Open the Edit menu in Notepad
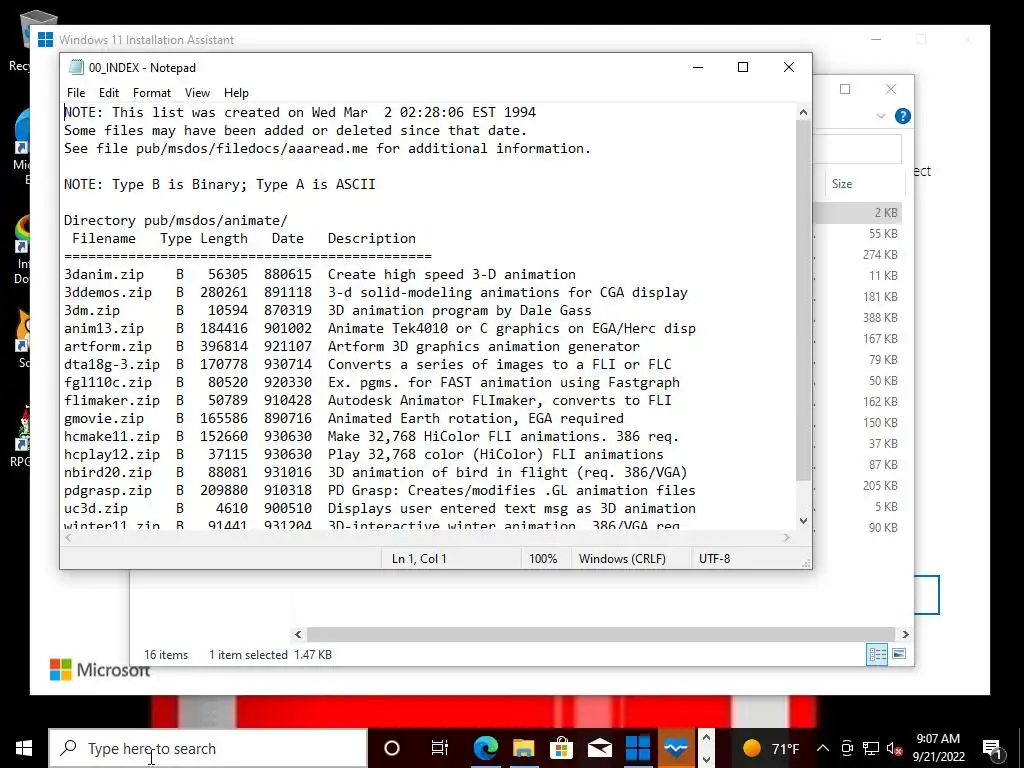 108,93
